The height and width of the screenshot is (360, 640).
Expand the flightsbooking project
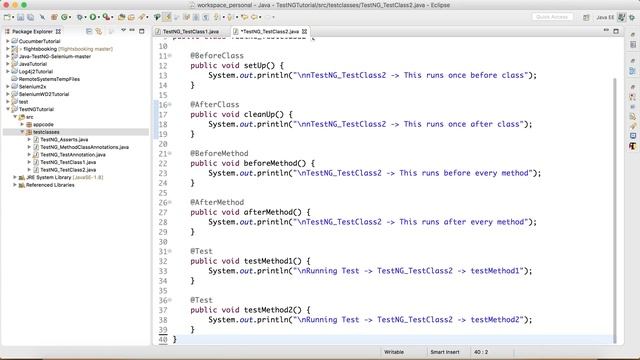[7, 49]
